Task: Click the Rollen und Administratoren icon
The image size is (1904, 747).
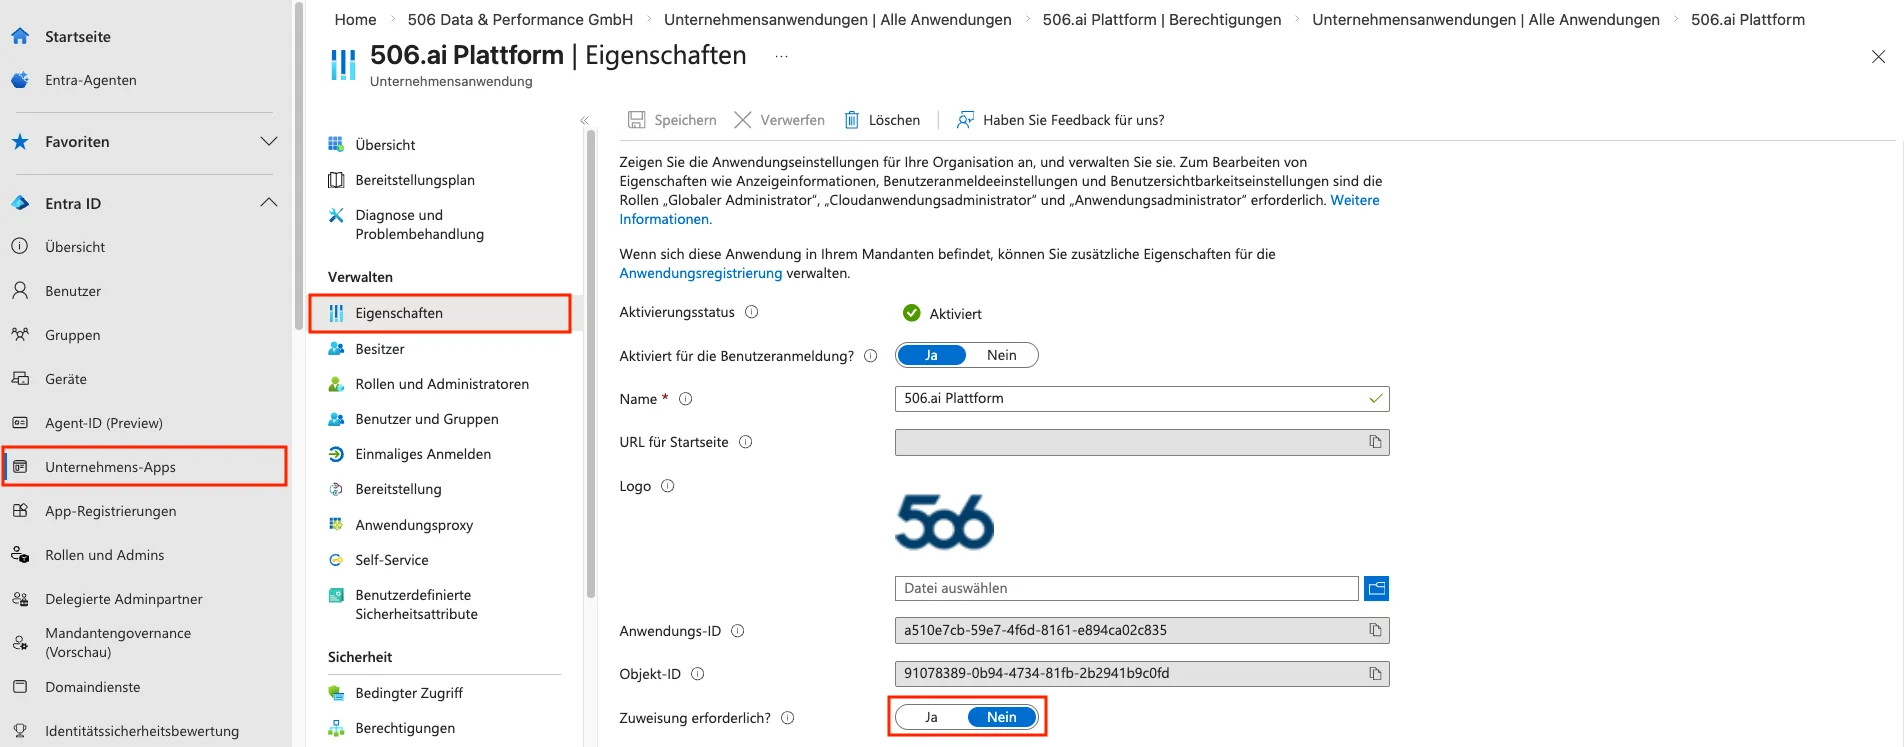Action: point(336,384)
